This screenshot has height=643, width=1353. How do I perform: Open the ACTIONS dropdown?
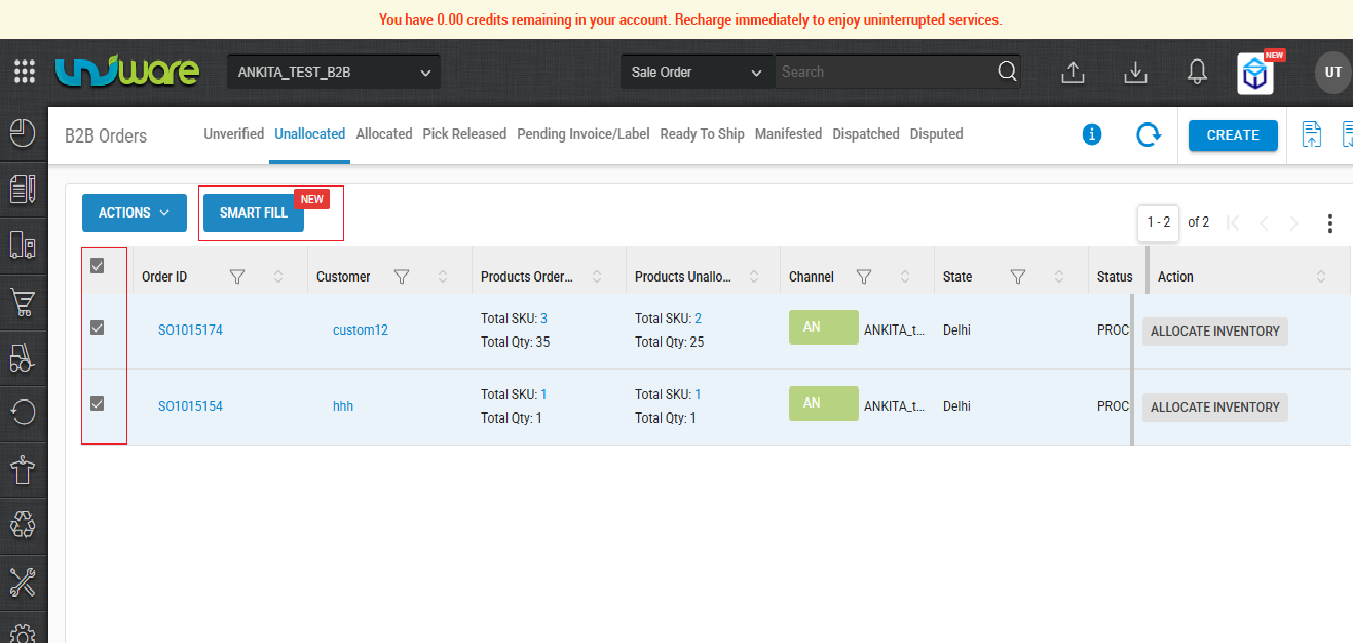click(134, 212)
